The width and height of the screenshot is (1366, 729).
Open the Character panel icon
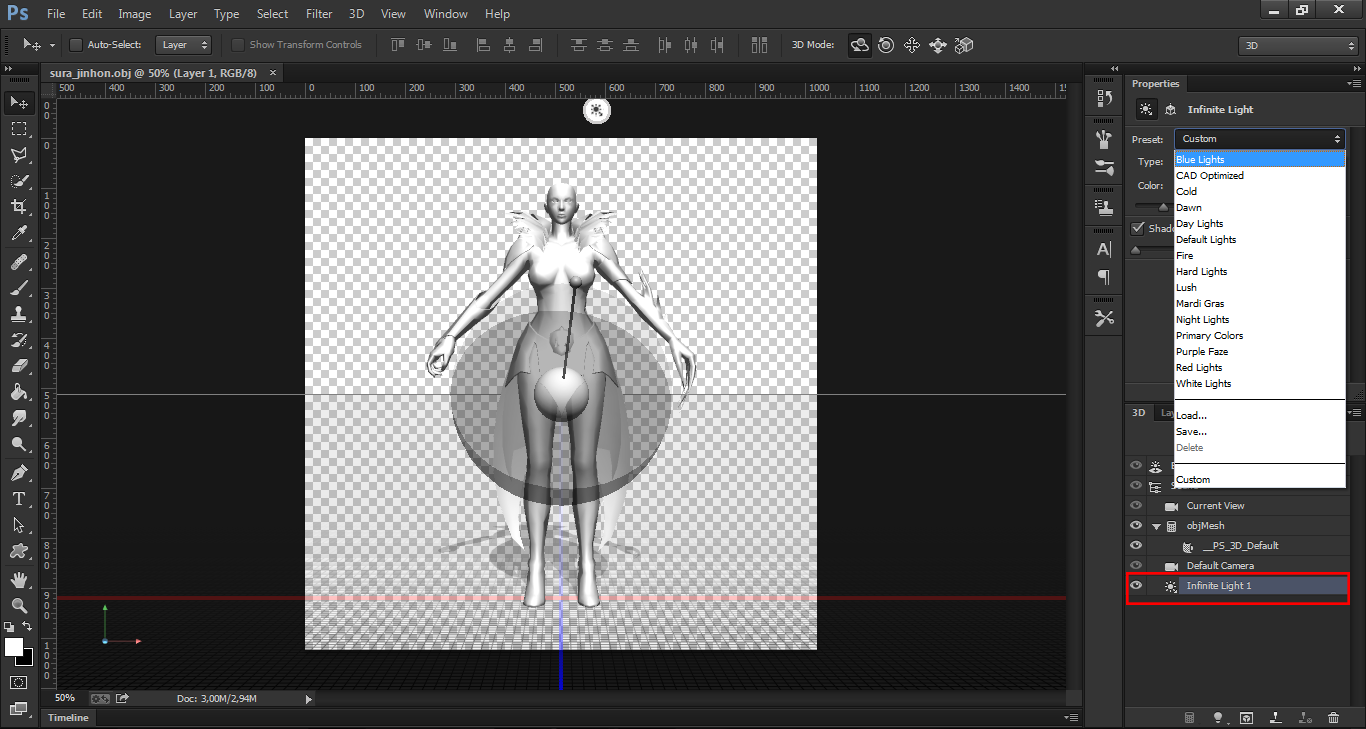click(1104, 249)
